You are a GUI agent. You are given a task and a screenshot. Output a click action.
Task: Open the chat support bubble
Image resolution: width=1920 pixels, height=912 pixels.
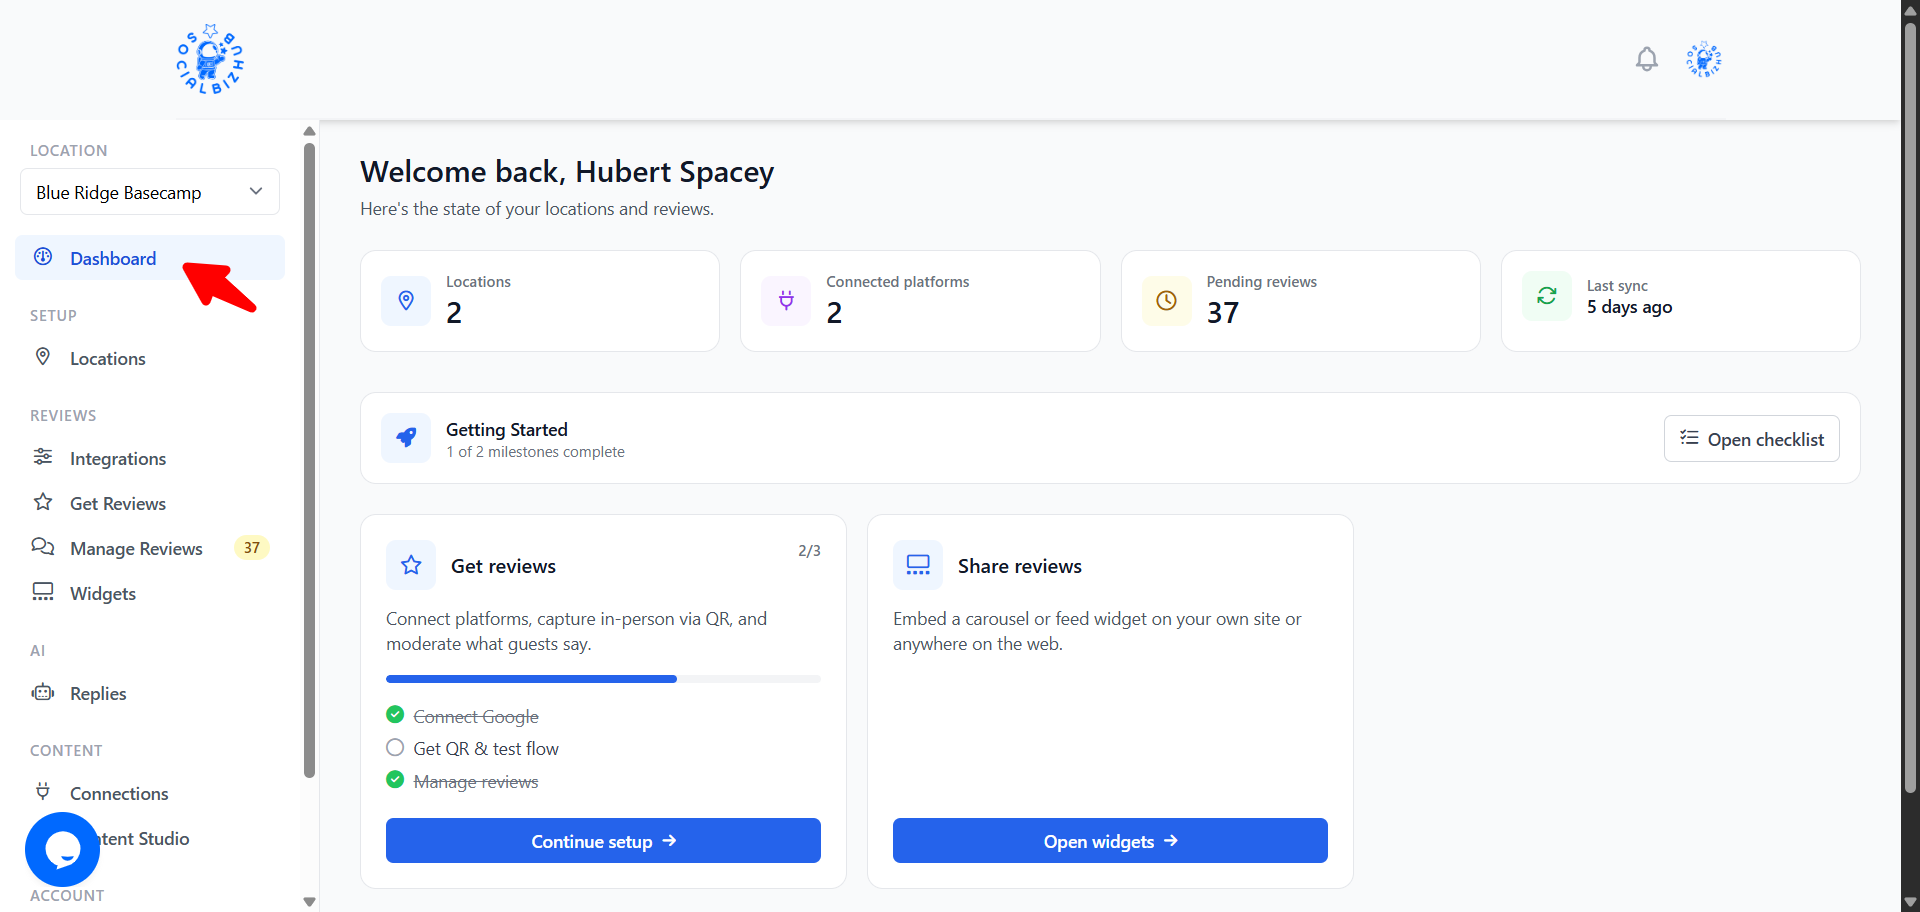click(x=62, y=849)
